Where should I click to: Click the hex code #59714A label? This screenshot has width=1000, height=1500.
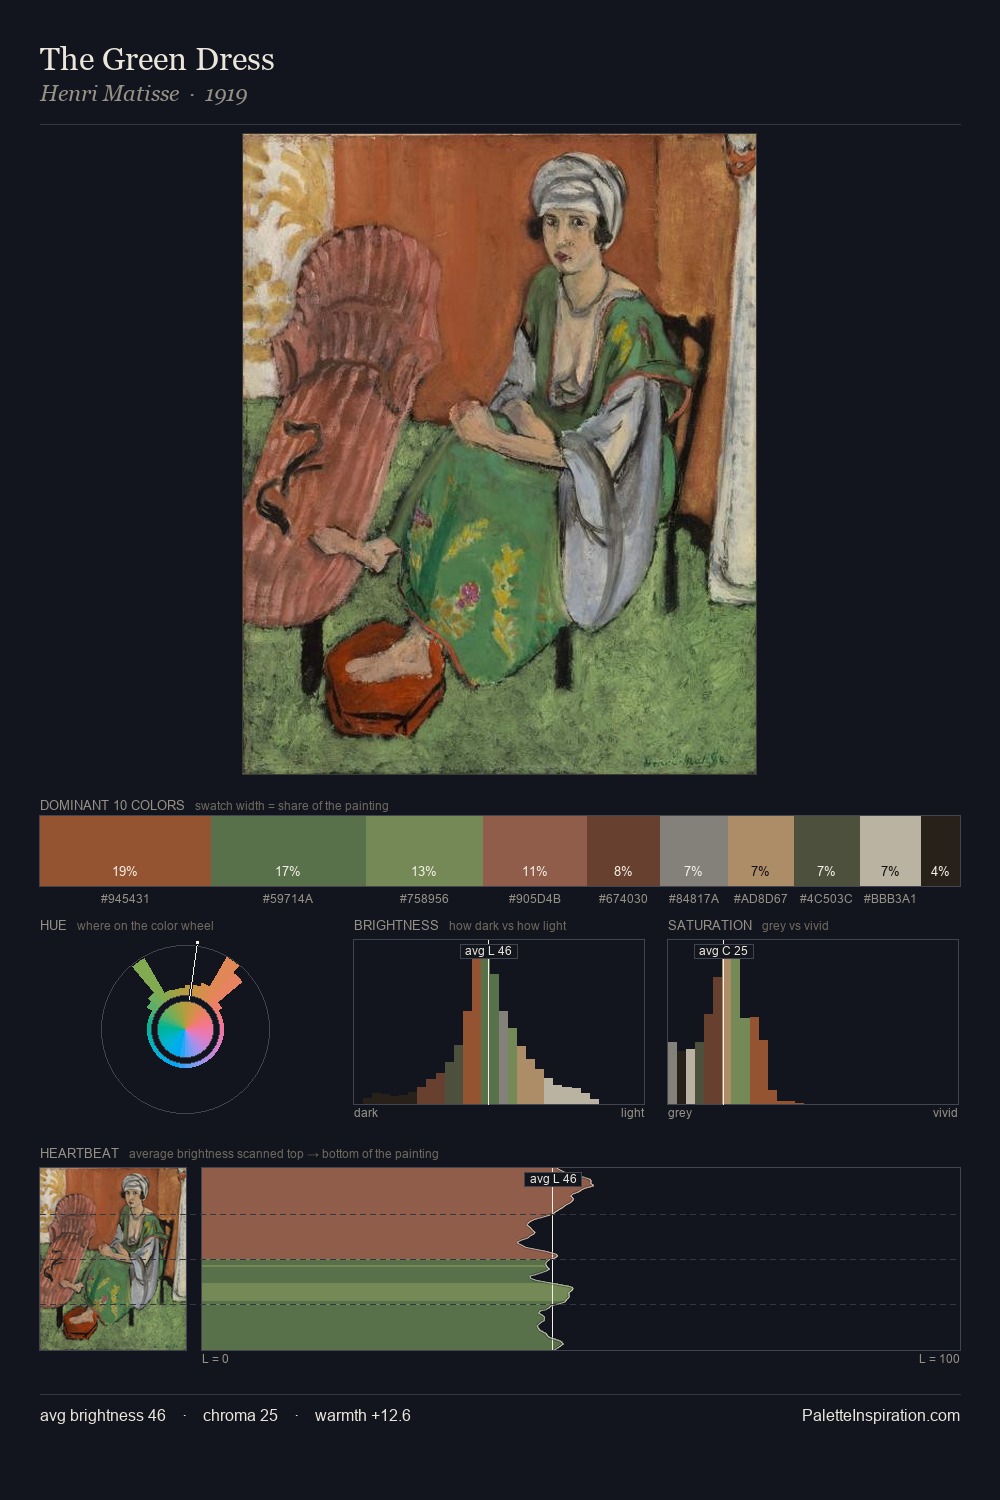click(288, 899)
